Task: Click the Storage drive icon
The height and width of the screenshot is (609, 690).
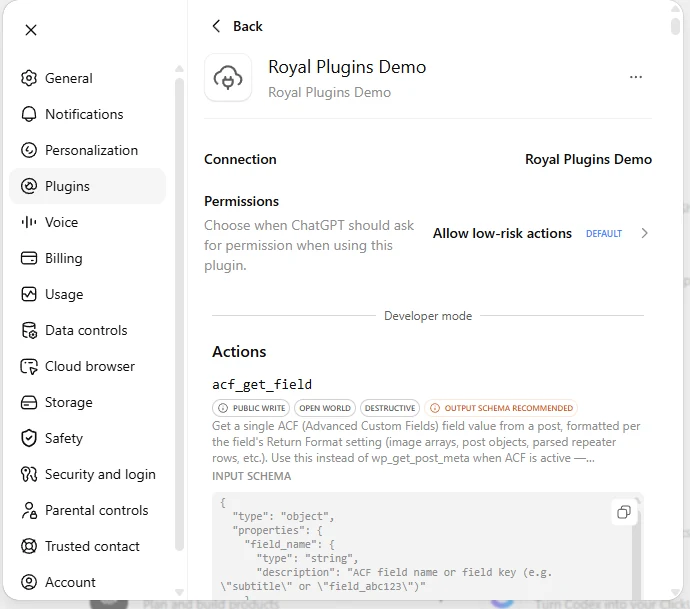Action: click(x=29, y=402)
